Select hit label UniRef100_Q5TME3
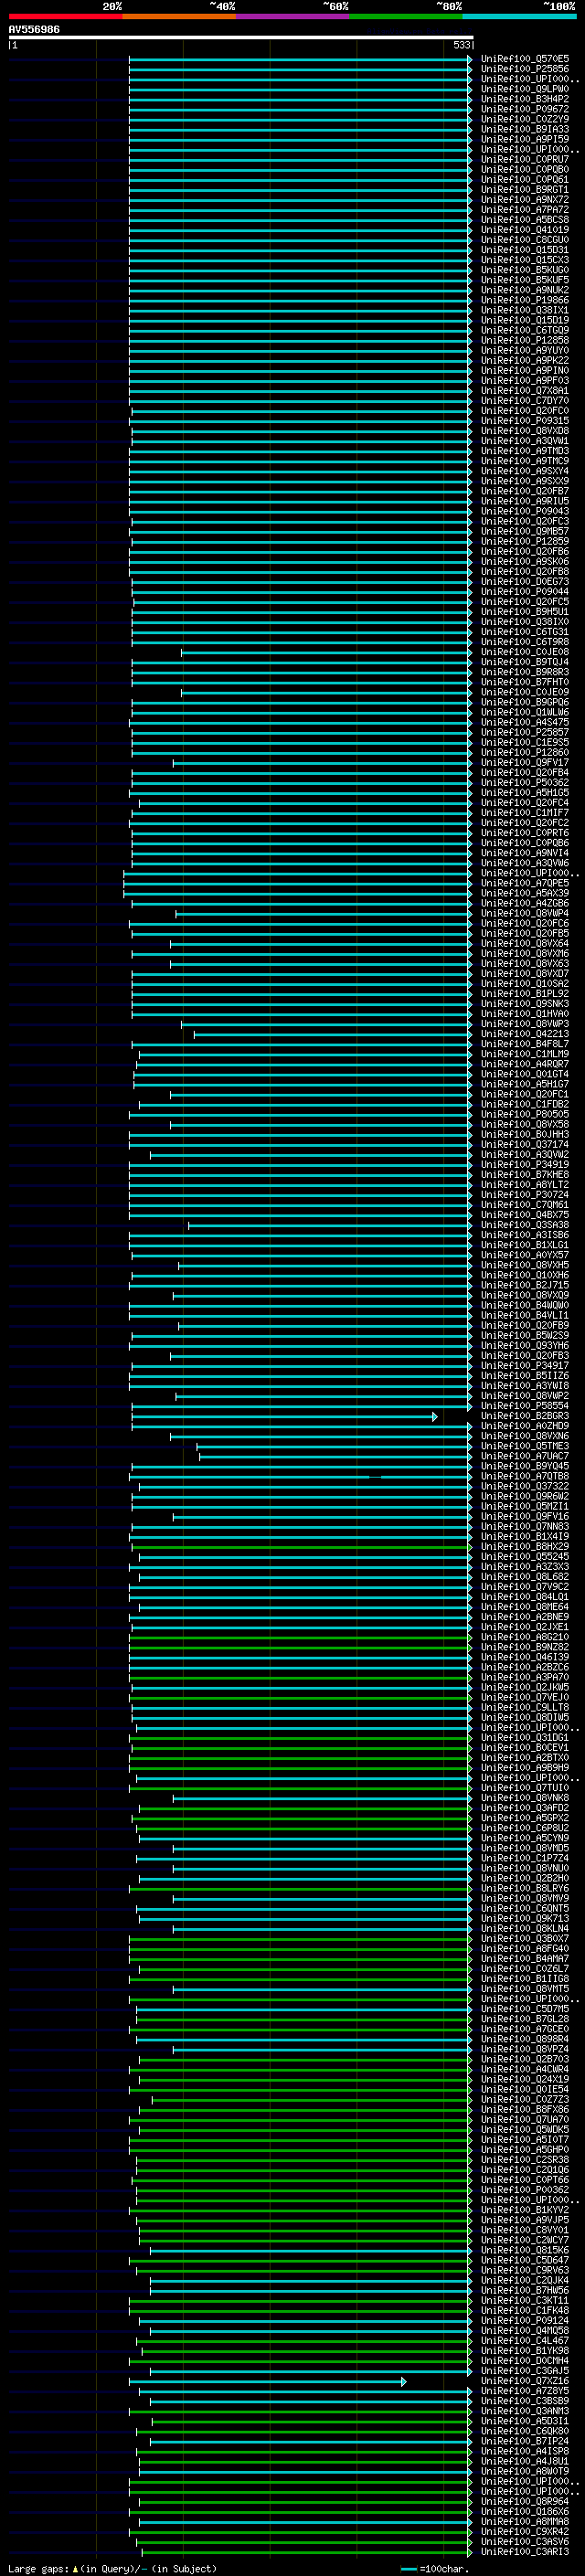The height and width of the screenshot is (2576, 585). point(525,1446)
